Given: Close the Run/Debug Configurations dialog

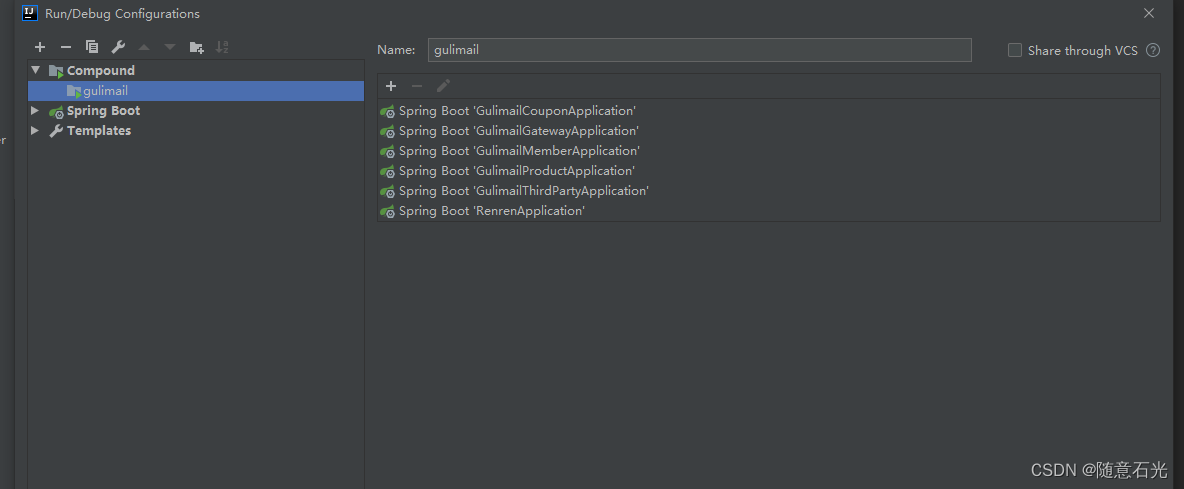Looking at the screenshot, I should pos(1149,13).
